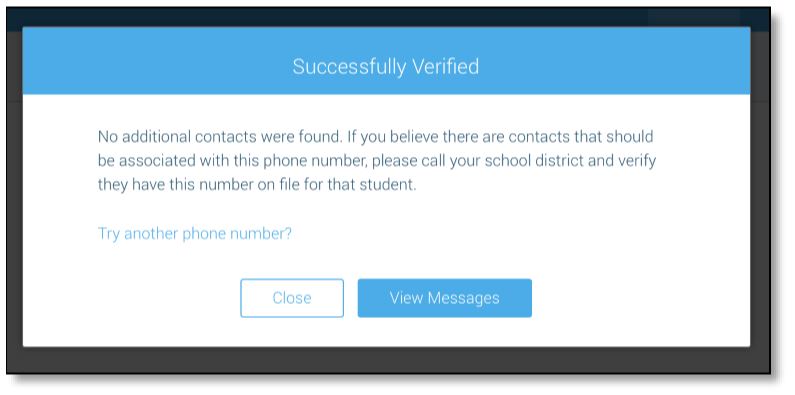Click the word 'Successfully' in the header
The width and height of the screenshot is (795, 395).
[x=349, y=67]
